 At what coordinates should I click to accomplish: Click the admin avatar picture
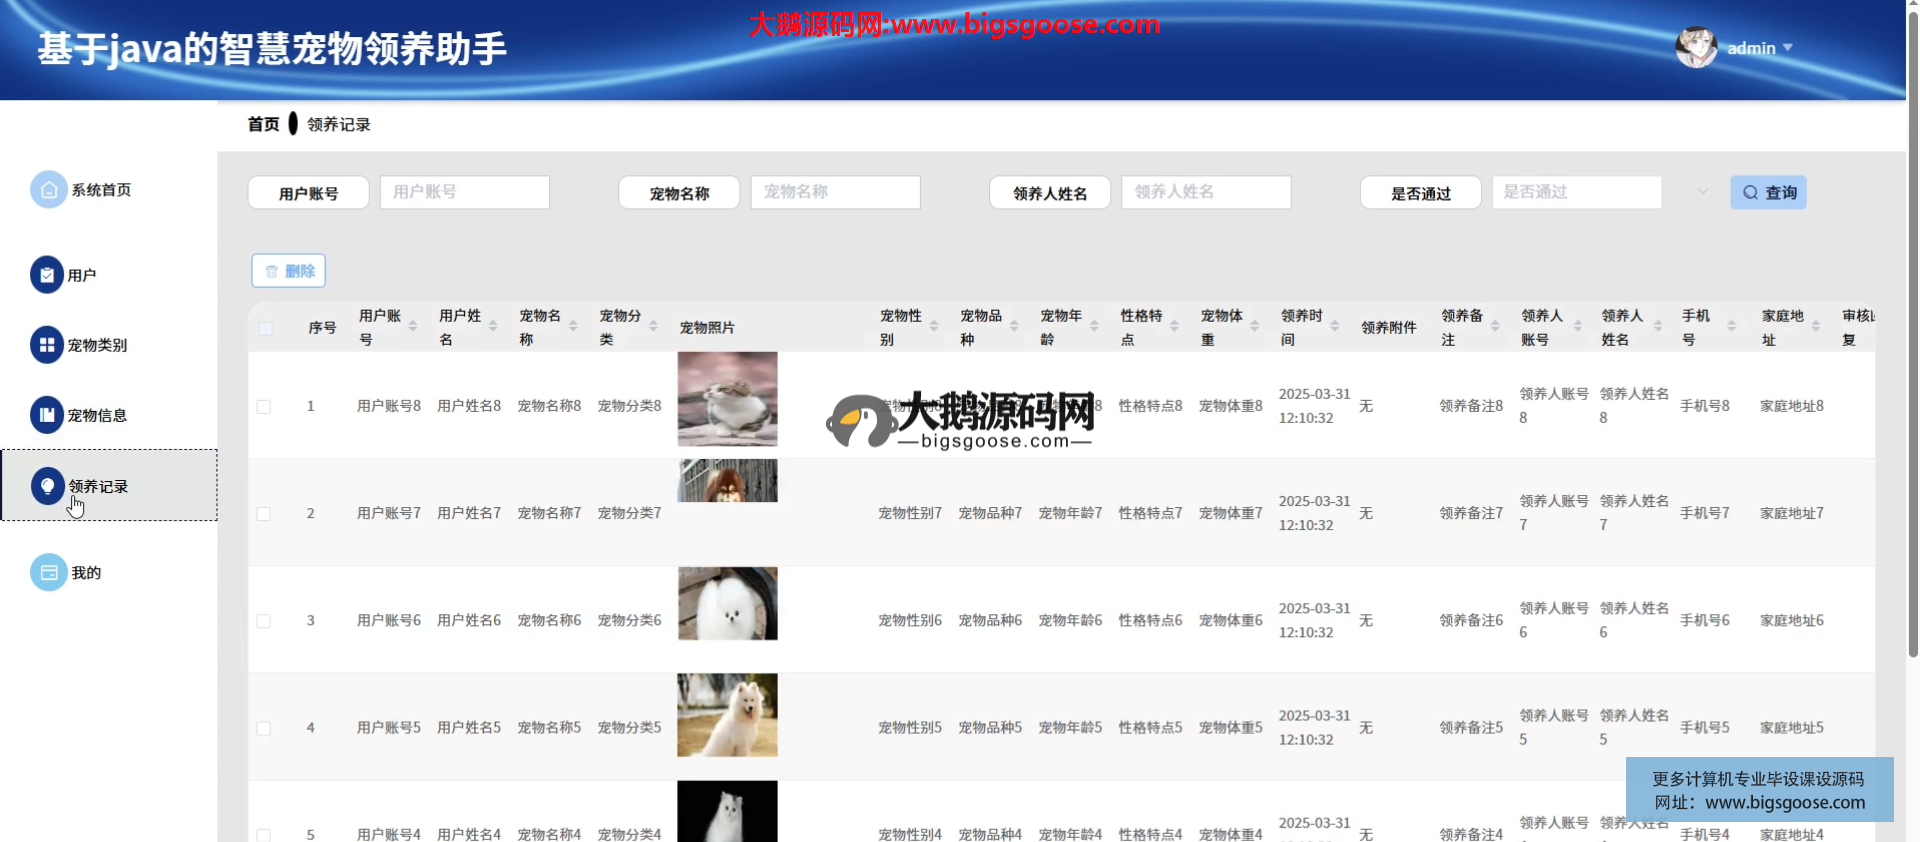click(x=1696, y=48)
